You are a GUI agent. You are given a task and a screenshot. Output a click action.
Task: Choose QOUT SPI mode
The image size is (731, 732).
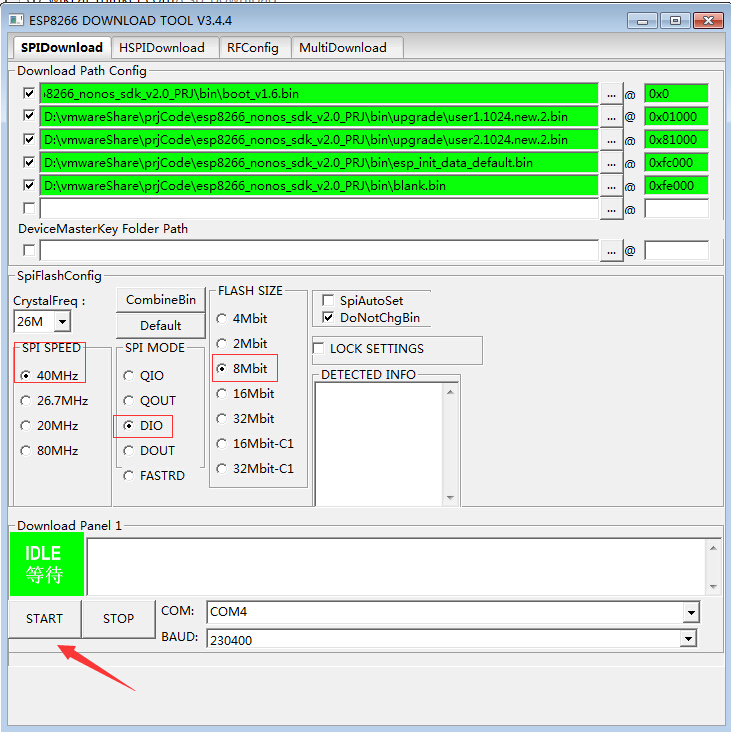(x=150, y=401)
